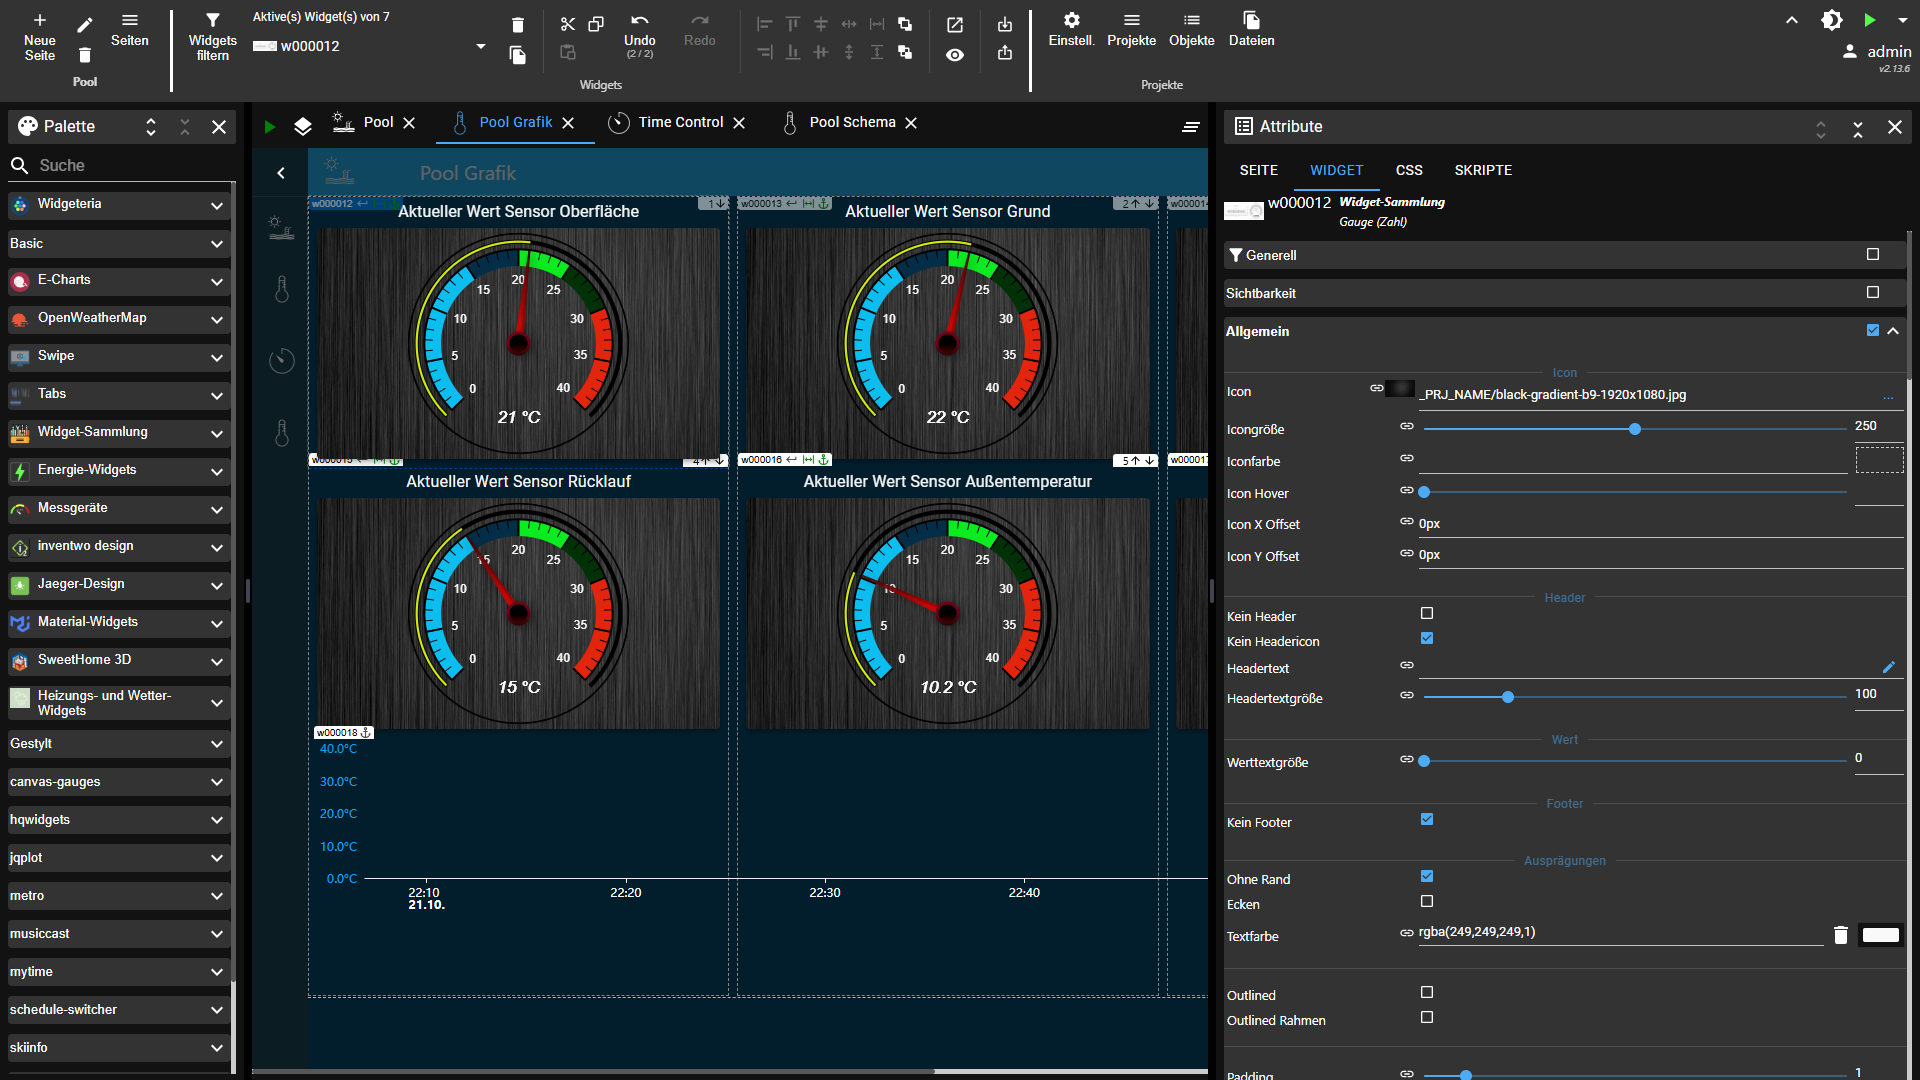The image size is (1920, 1080).
Task: Click the white Textfarbe color swatch
Action: click(x=1880, y=935)
